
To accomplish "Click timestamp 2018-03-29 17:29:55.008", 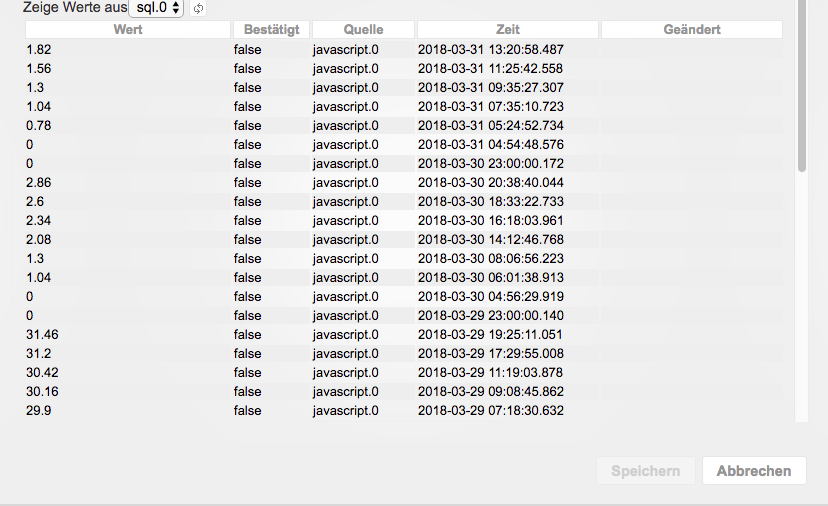I will point(490,354).
